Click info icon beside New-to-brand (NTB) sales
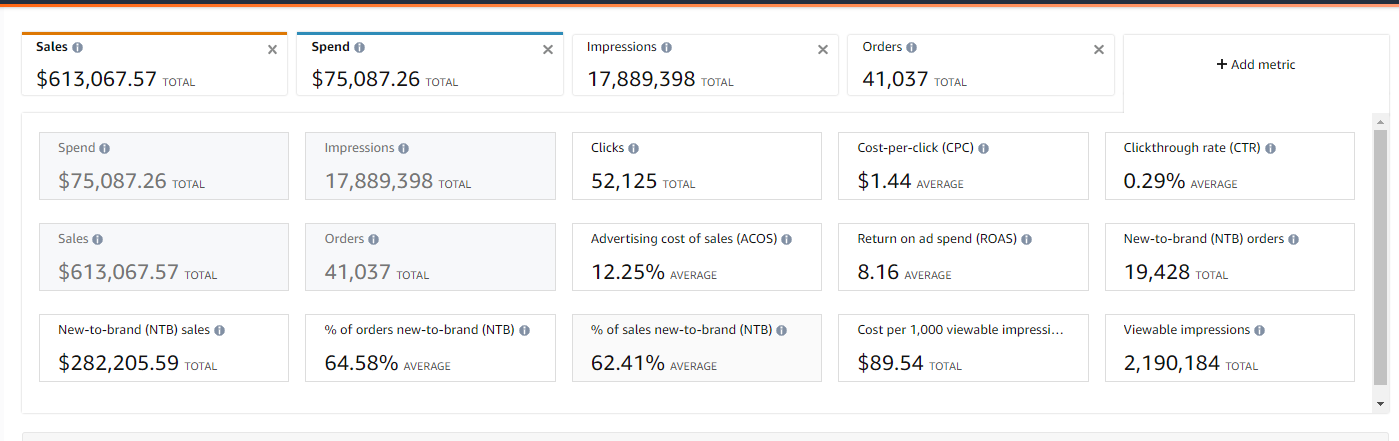Viewport: 1399px width, 441px height. [x=219, y=330]
